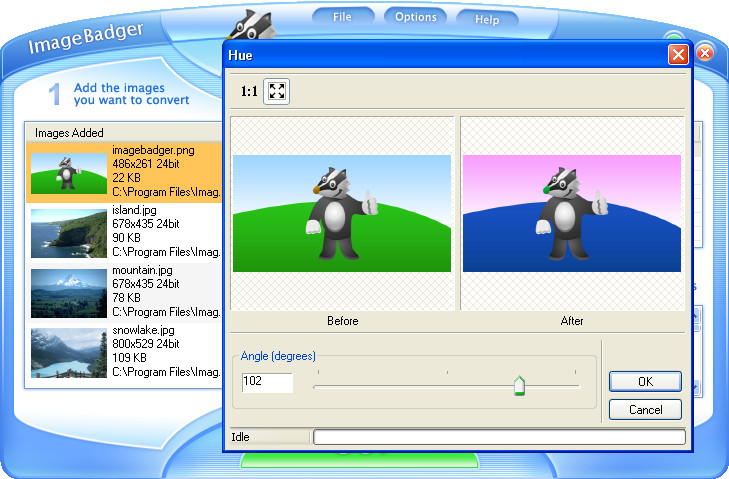
Task: Click the badger mascot logo icon
Action: pyautogui.click(x=251, y=26)
